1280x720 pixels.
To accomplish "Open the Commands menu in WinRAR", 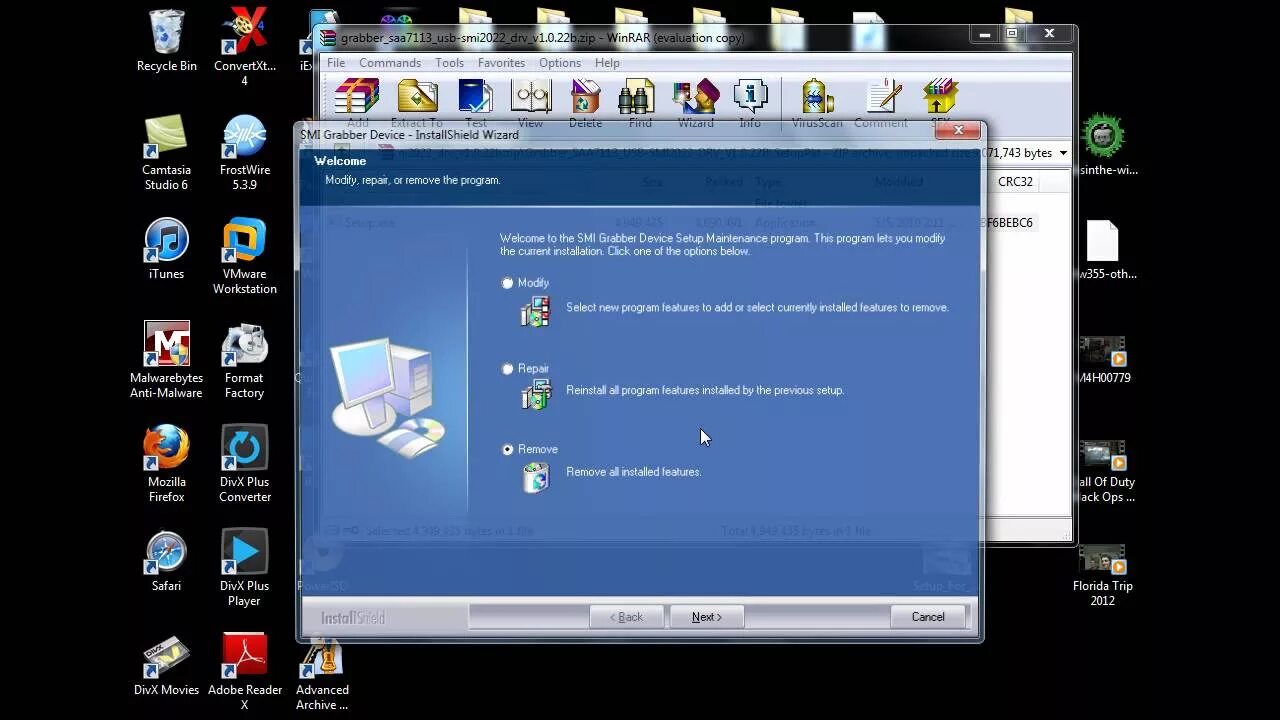I will pos(390,63).
